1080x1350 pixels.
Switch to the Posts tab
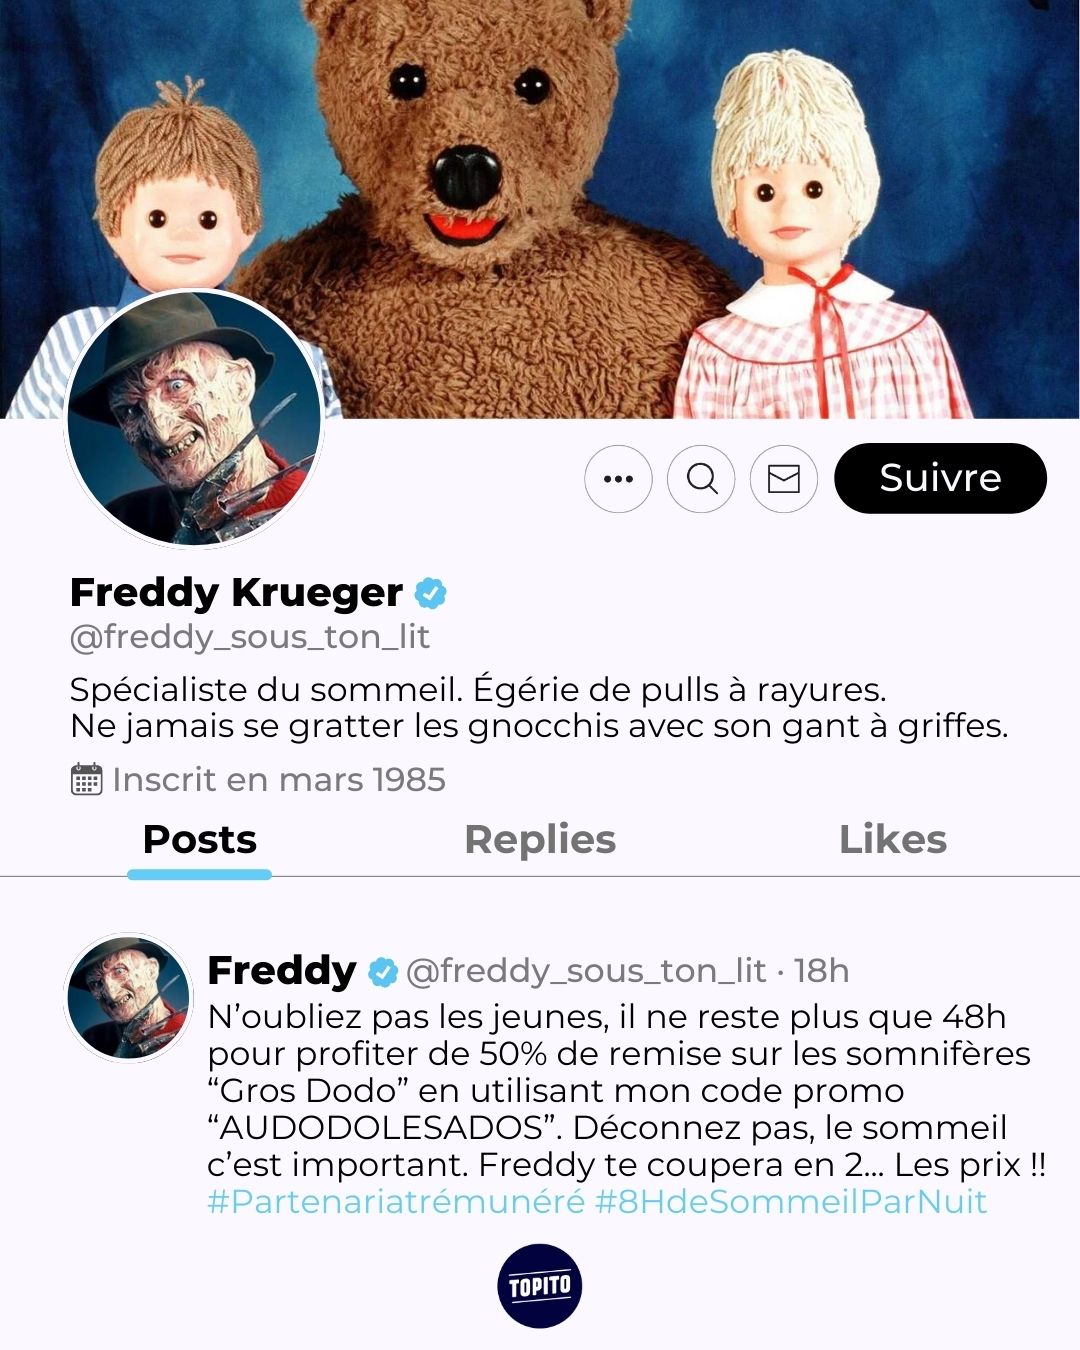200,840
